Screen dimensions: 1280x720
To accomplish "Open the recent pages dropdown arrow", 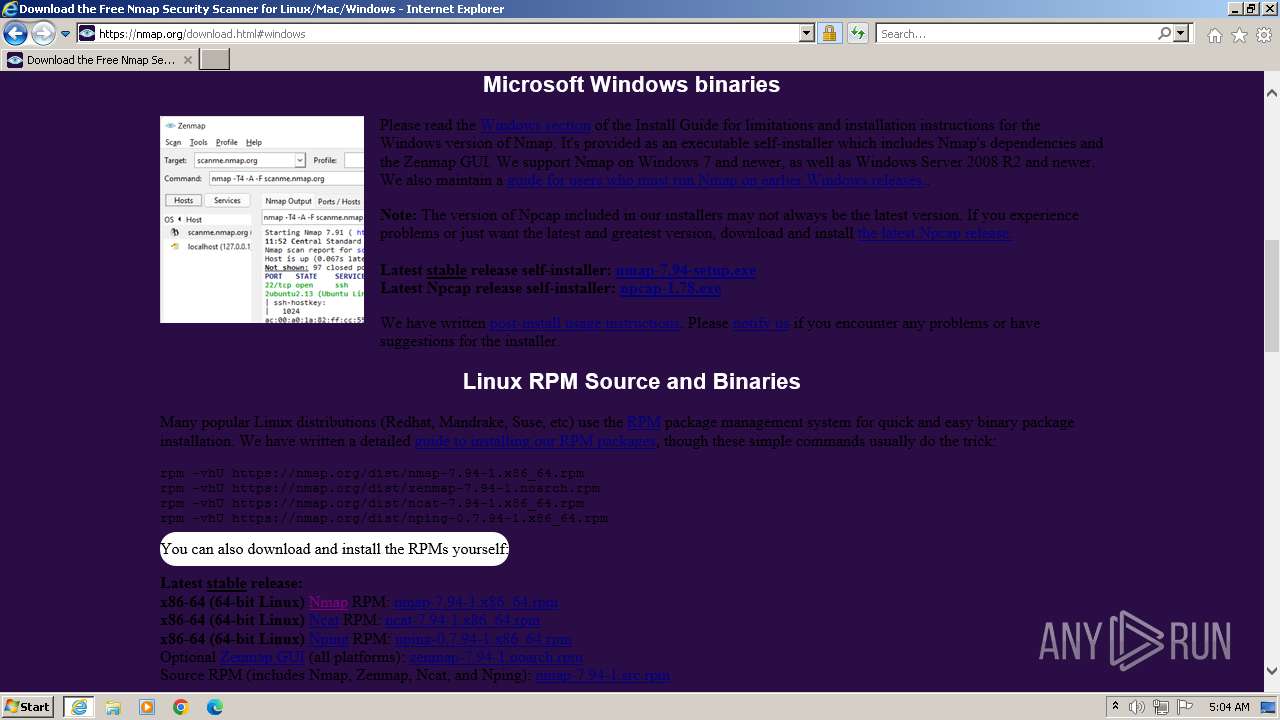I will [x=65, y=33].
